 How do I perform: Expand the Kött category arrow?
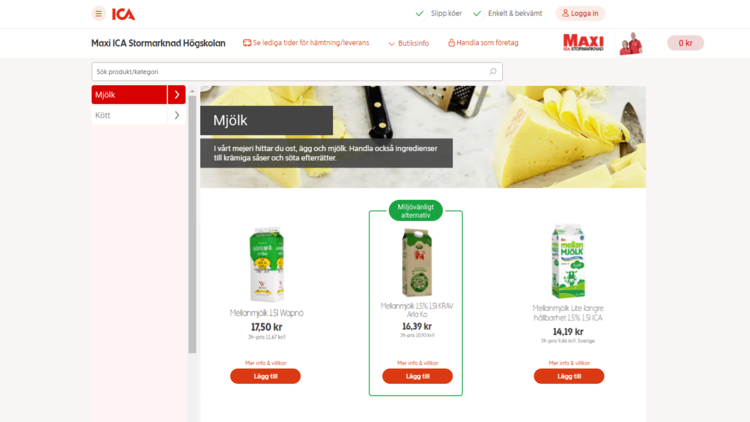(x=176, y=115)
